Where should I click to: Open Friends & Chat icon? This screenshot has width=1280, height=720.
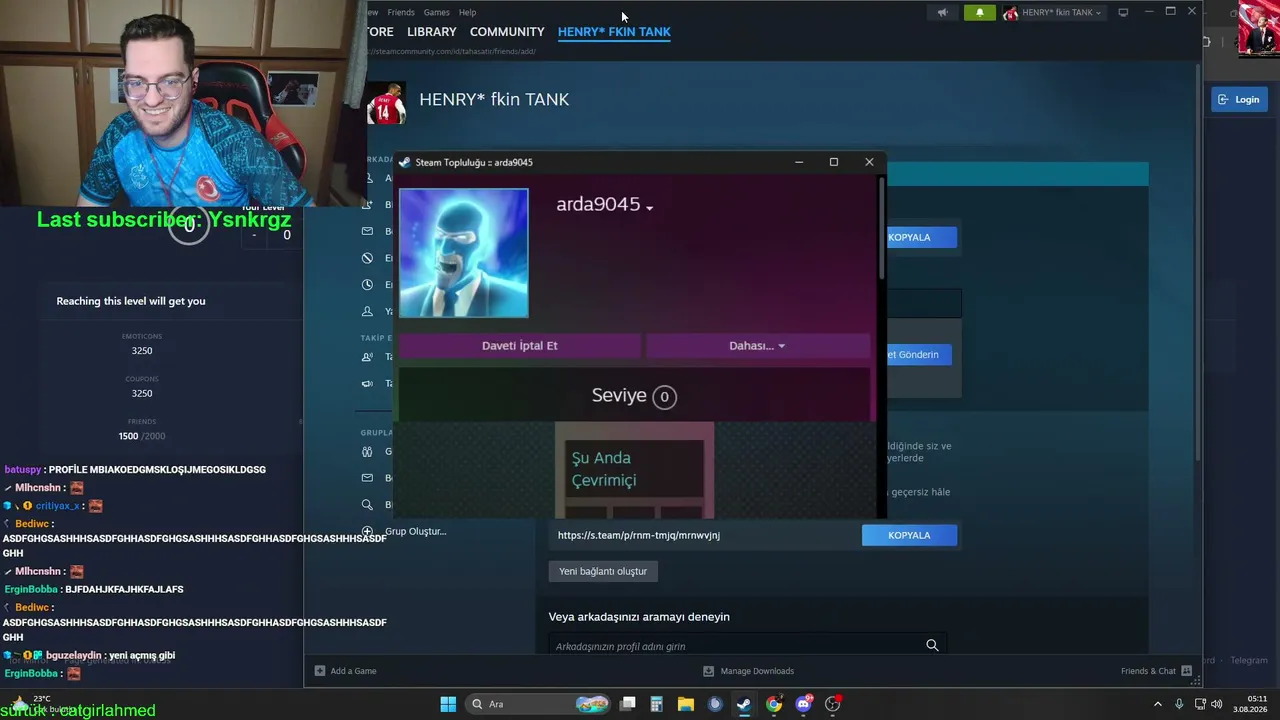(x=1187, y=671)
